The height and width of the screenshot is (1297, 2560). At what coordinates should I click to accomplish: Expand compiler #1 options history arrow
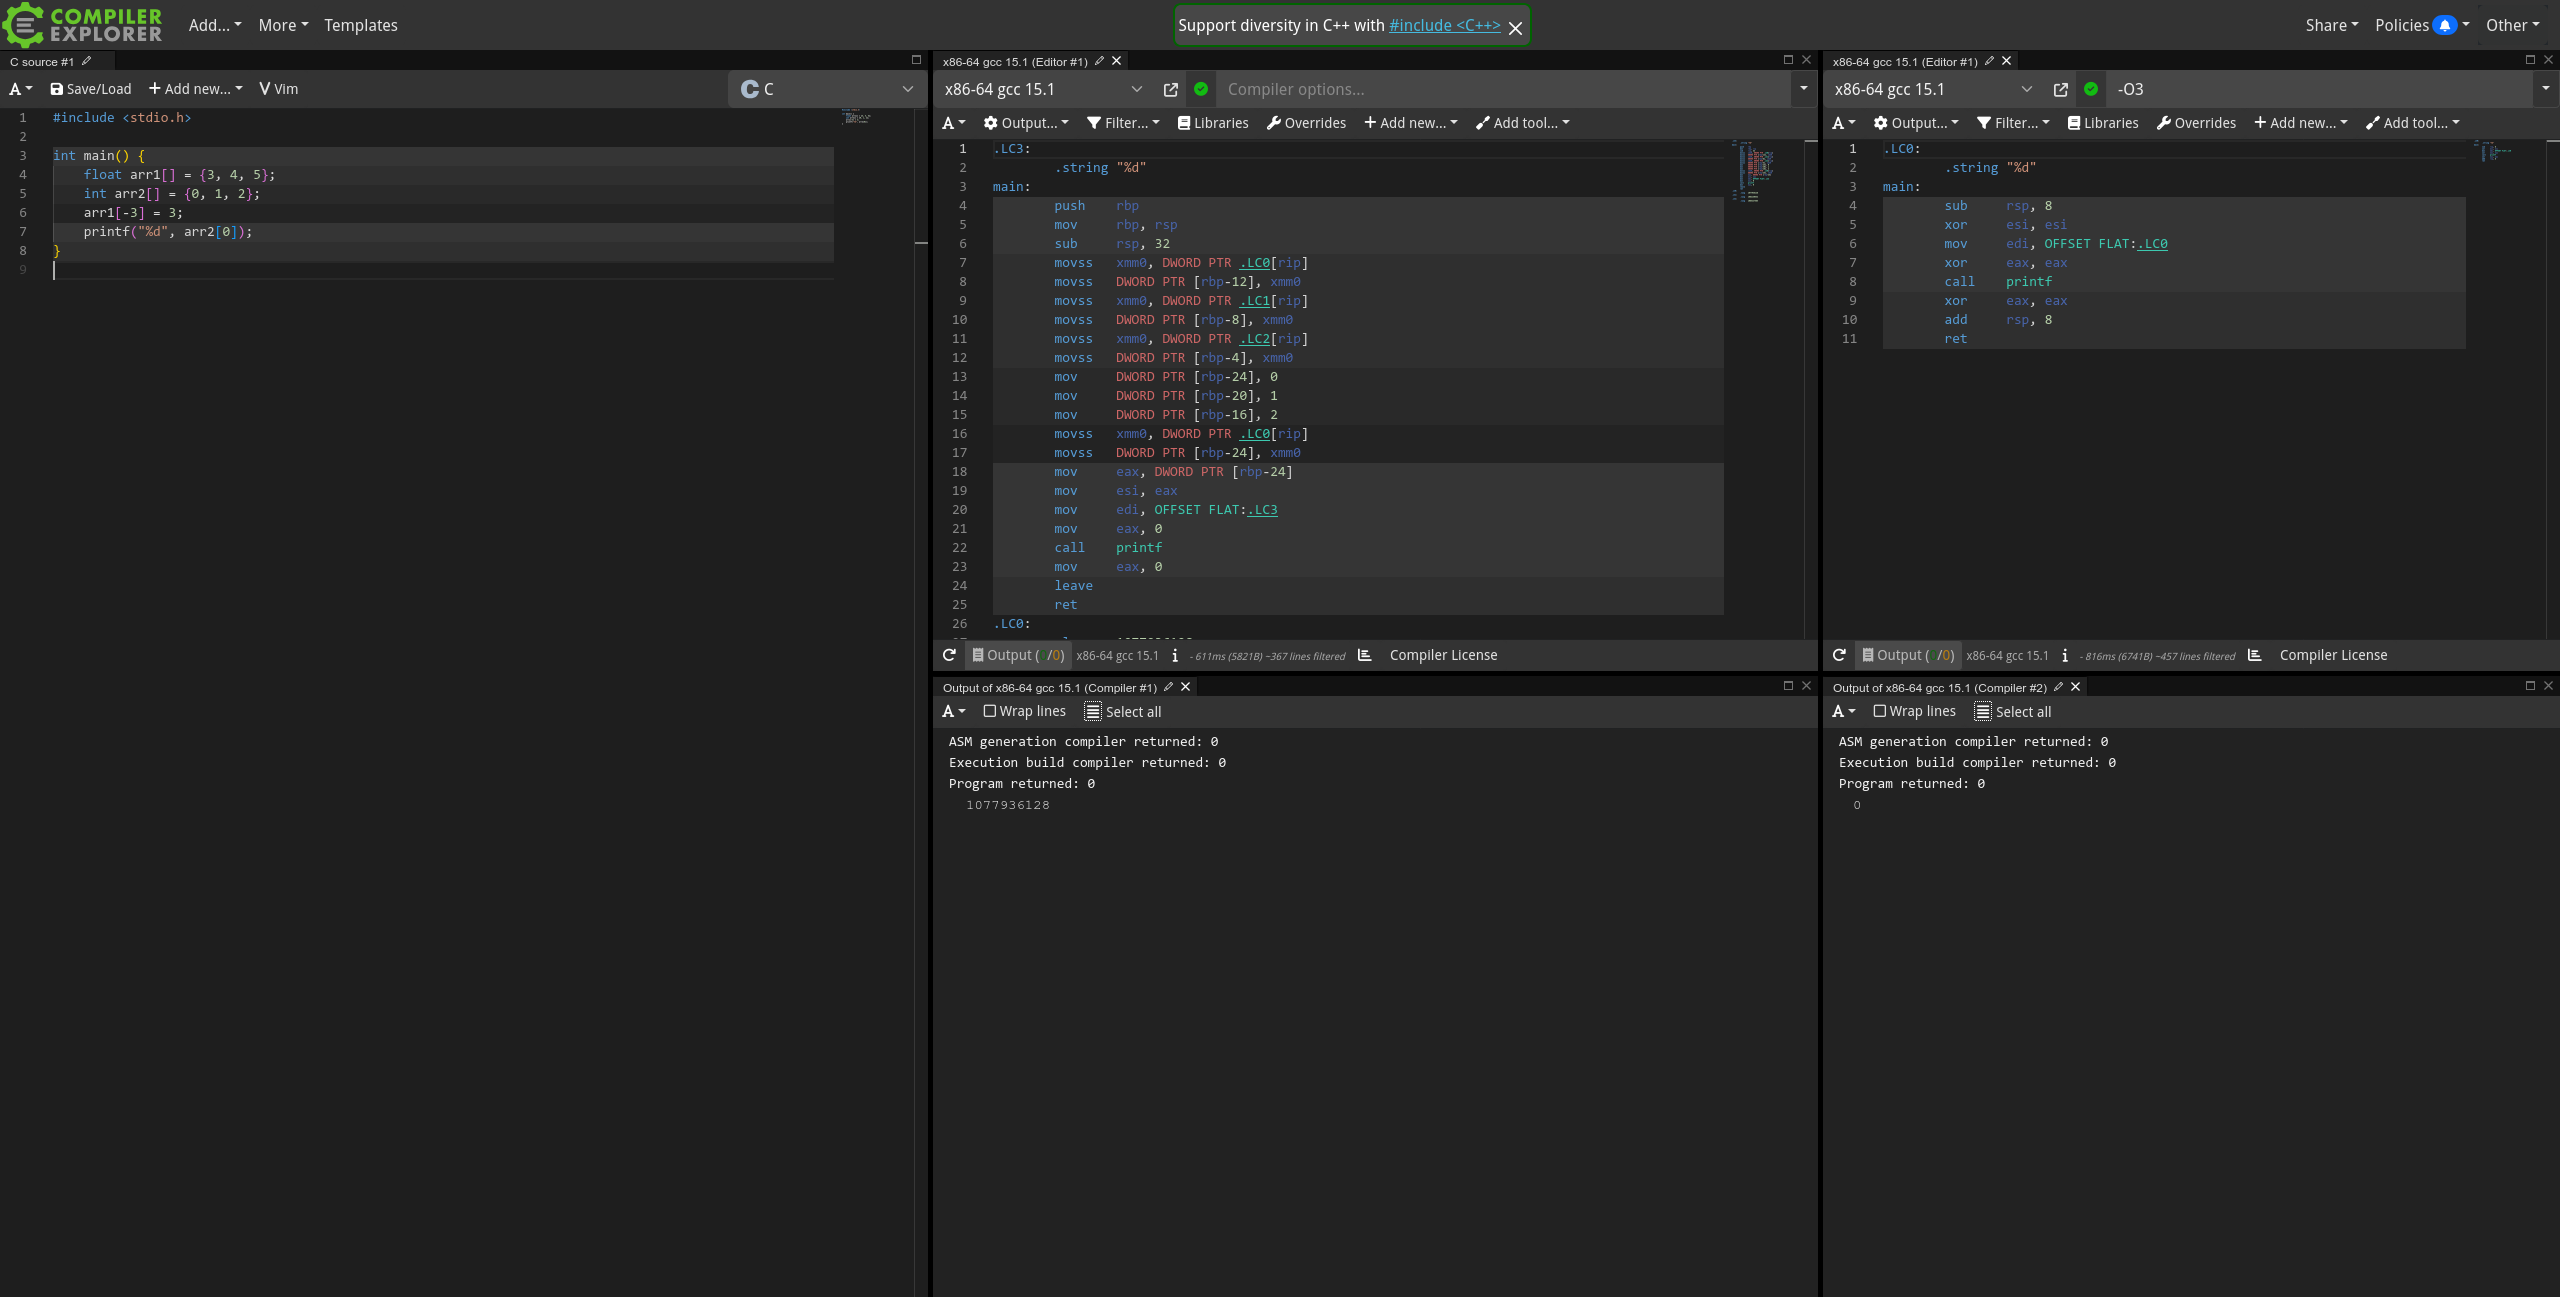coord(1804,89)
